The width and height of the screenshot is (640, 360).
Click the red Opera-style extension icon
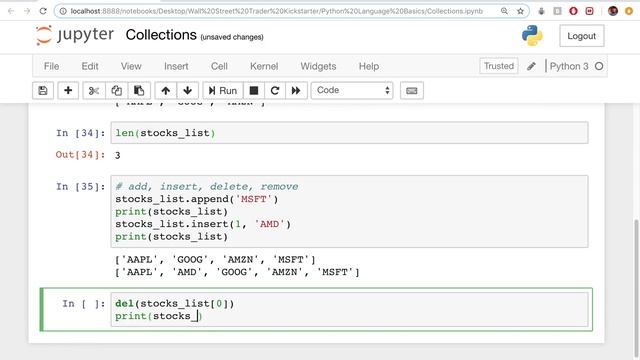[x=573, y=11]
